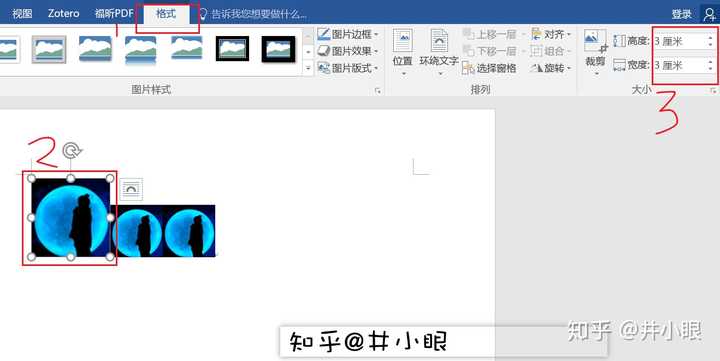Click 上移一层 bring forward icon

[x=468, y=34]
